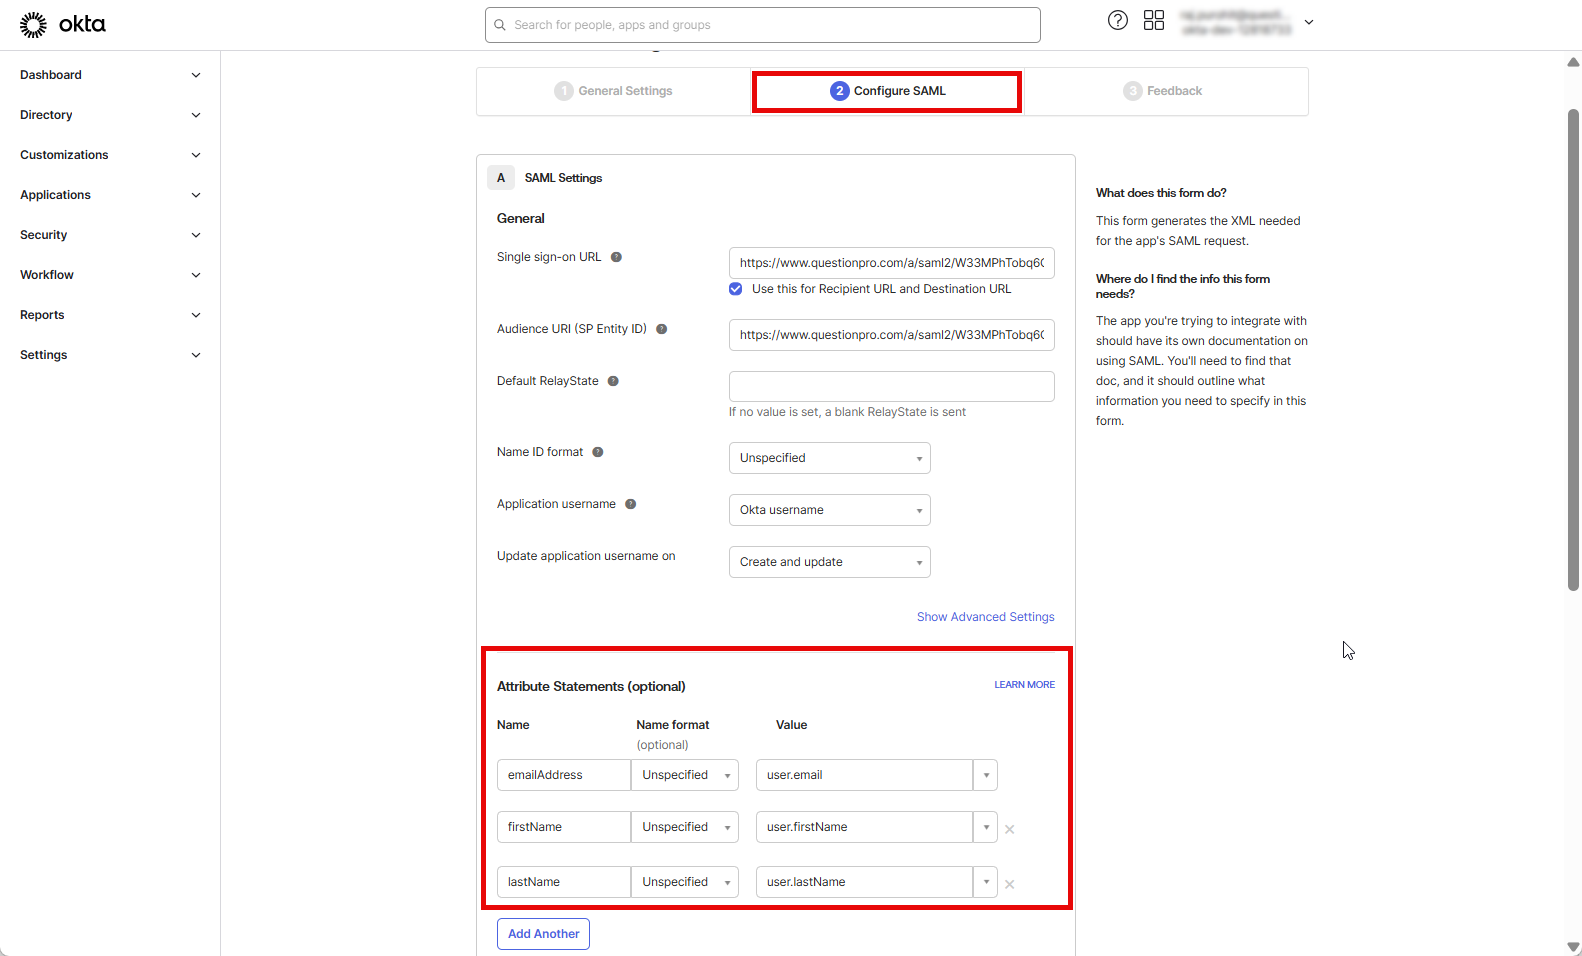This screenshot has width=1582, height=956.
Task: Expand the Dashboard sidebar section
Action: pyautogui.click(x=110, y=75)
